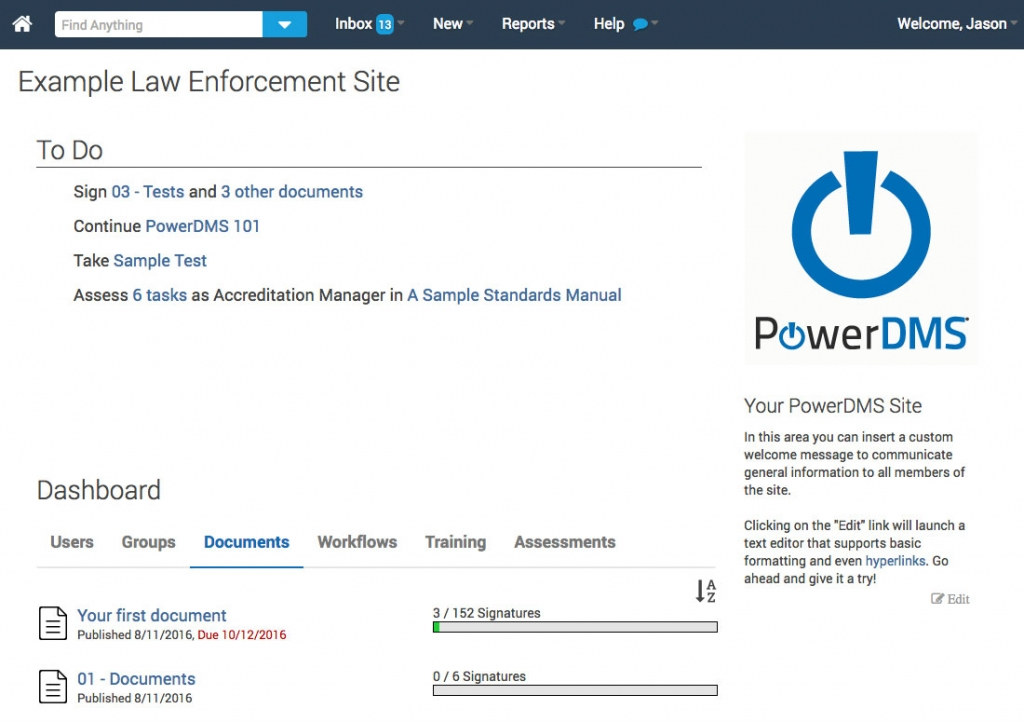Click the 3 / 152 Signatures progress bar
Screen dimensions: 1024x722
[575, 627]
